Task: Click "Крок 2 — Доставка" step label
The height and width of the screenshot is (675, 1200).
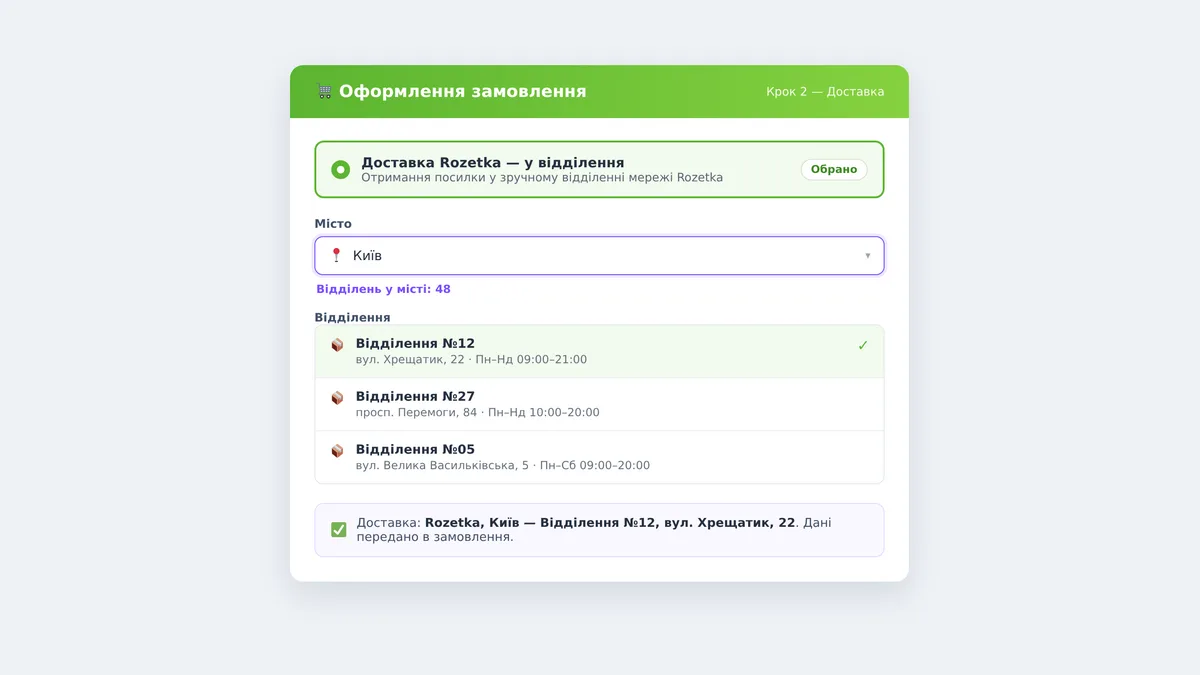Action: coord(825,92)
